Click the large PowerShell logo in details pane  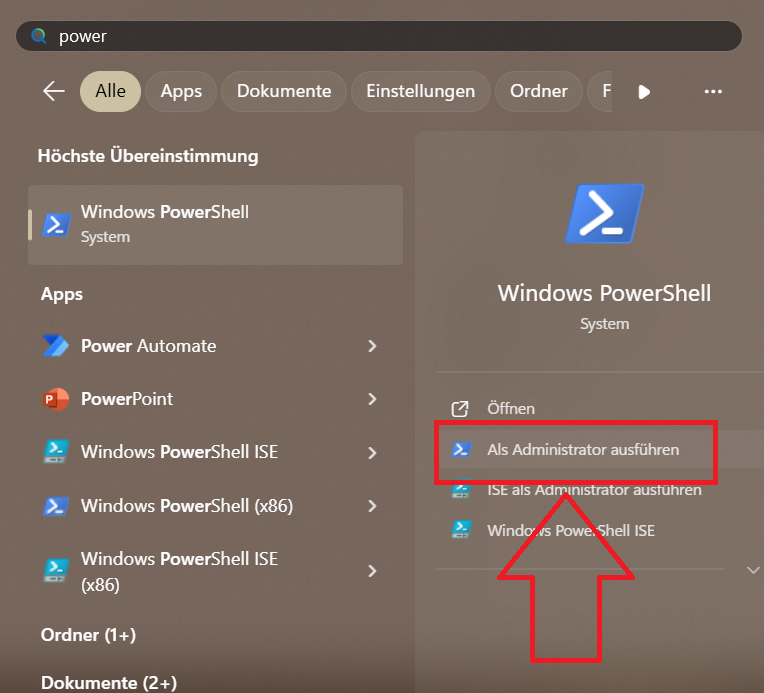click(x=604, y=213)
